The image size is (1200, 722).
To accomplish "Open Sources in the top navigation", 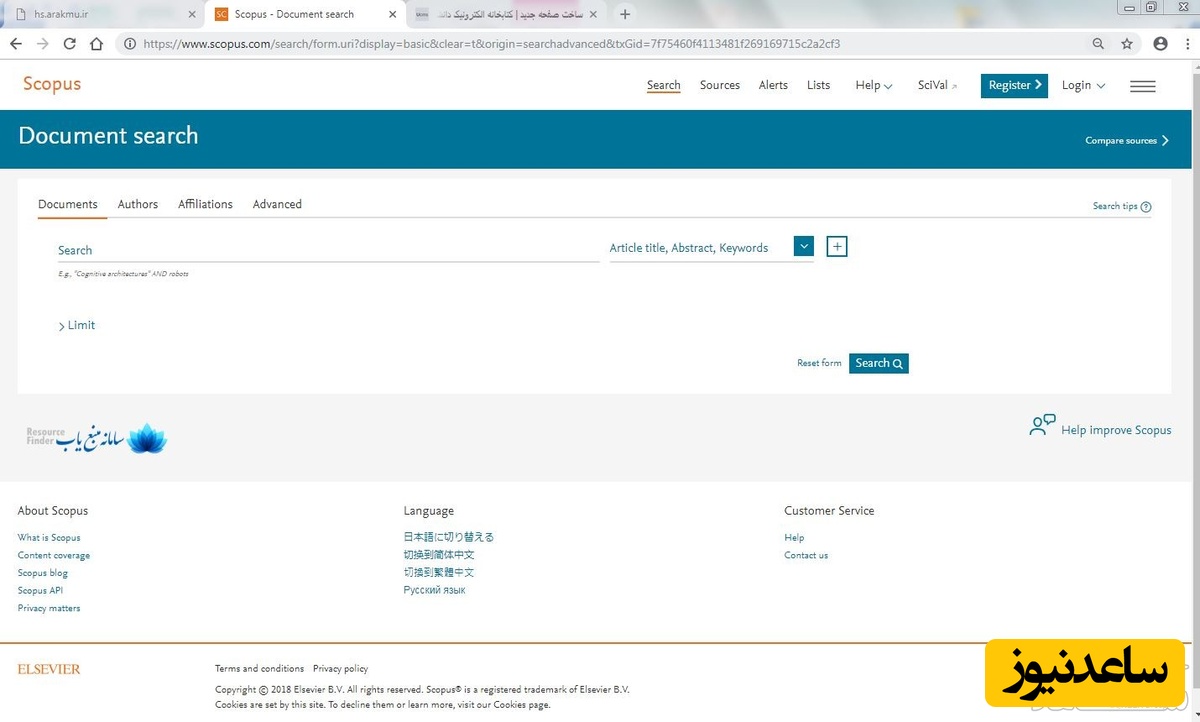I will coord(719,85).
